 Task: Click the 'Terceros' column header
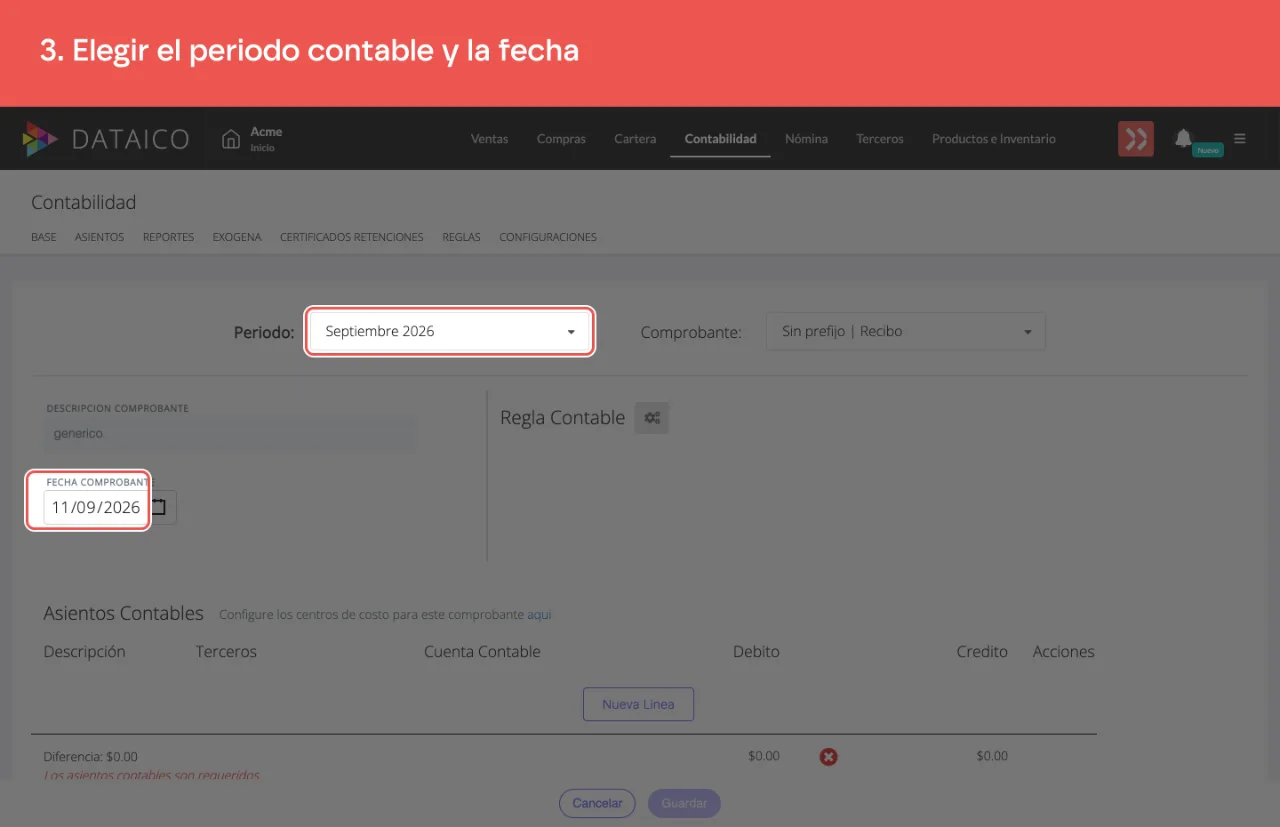[x=226, y=652]
